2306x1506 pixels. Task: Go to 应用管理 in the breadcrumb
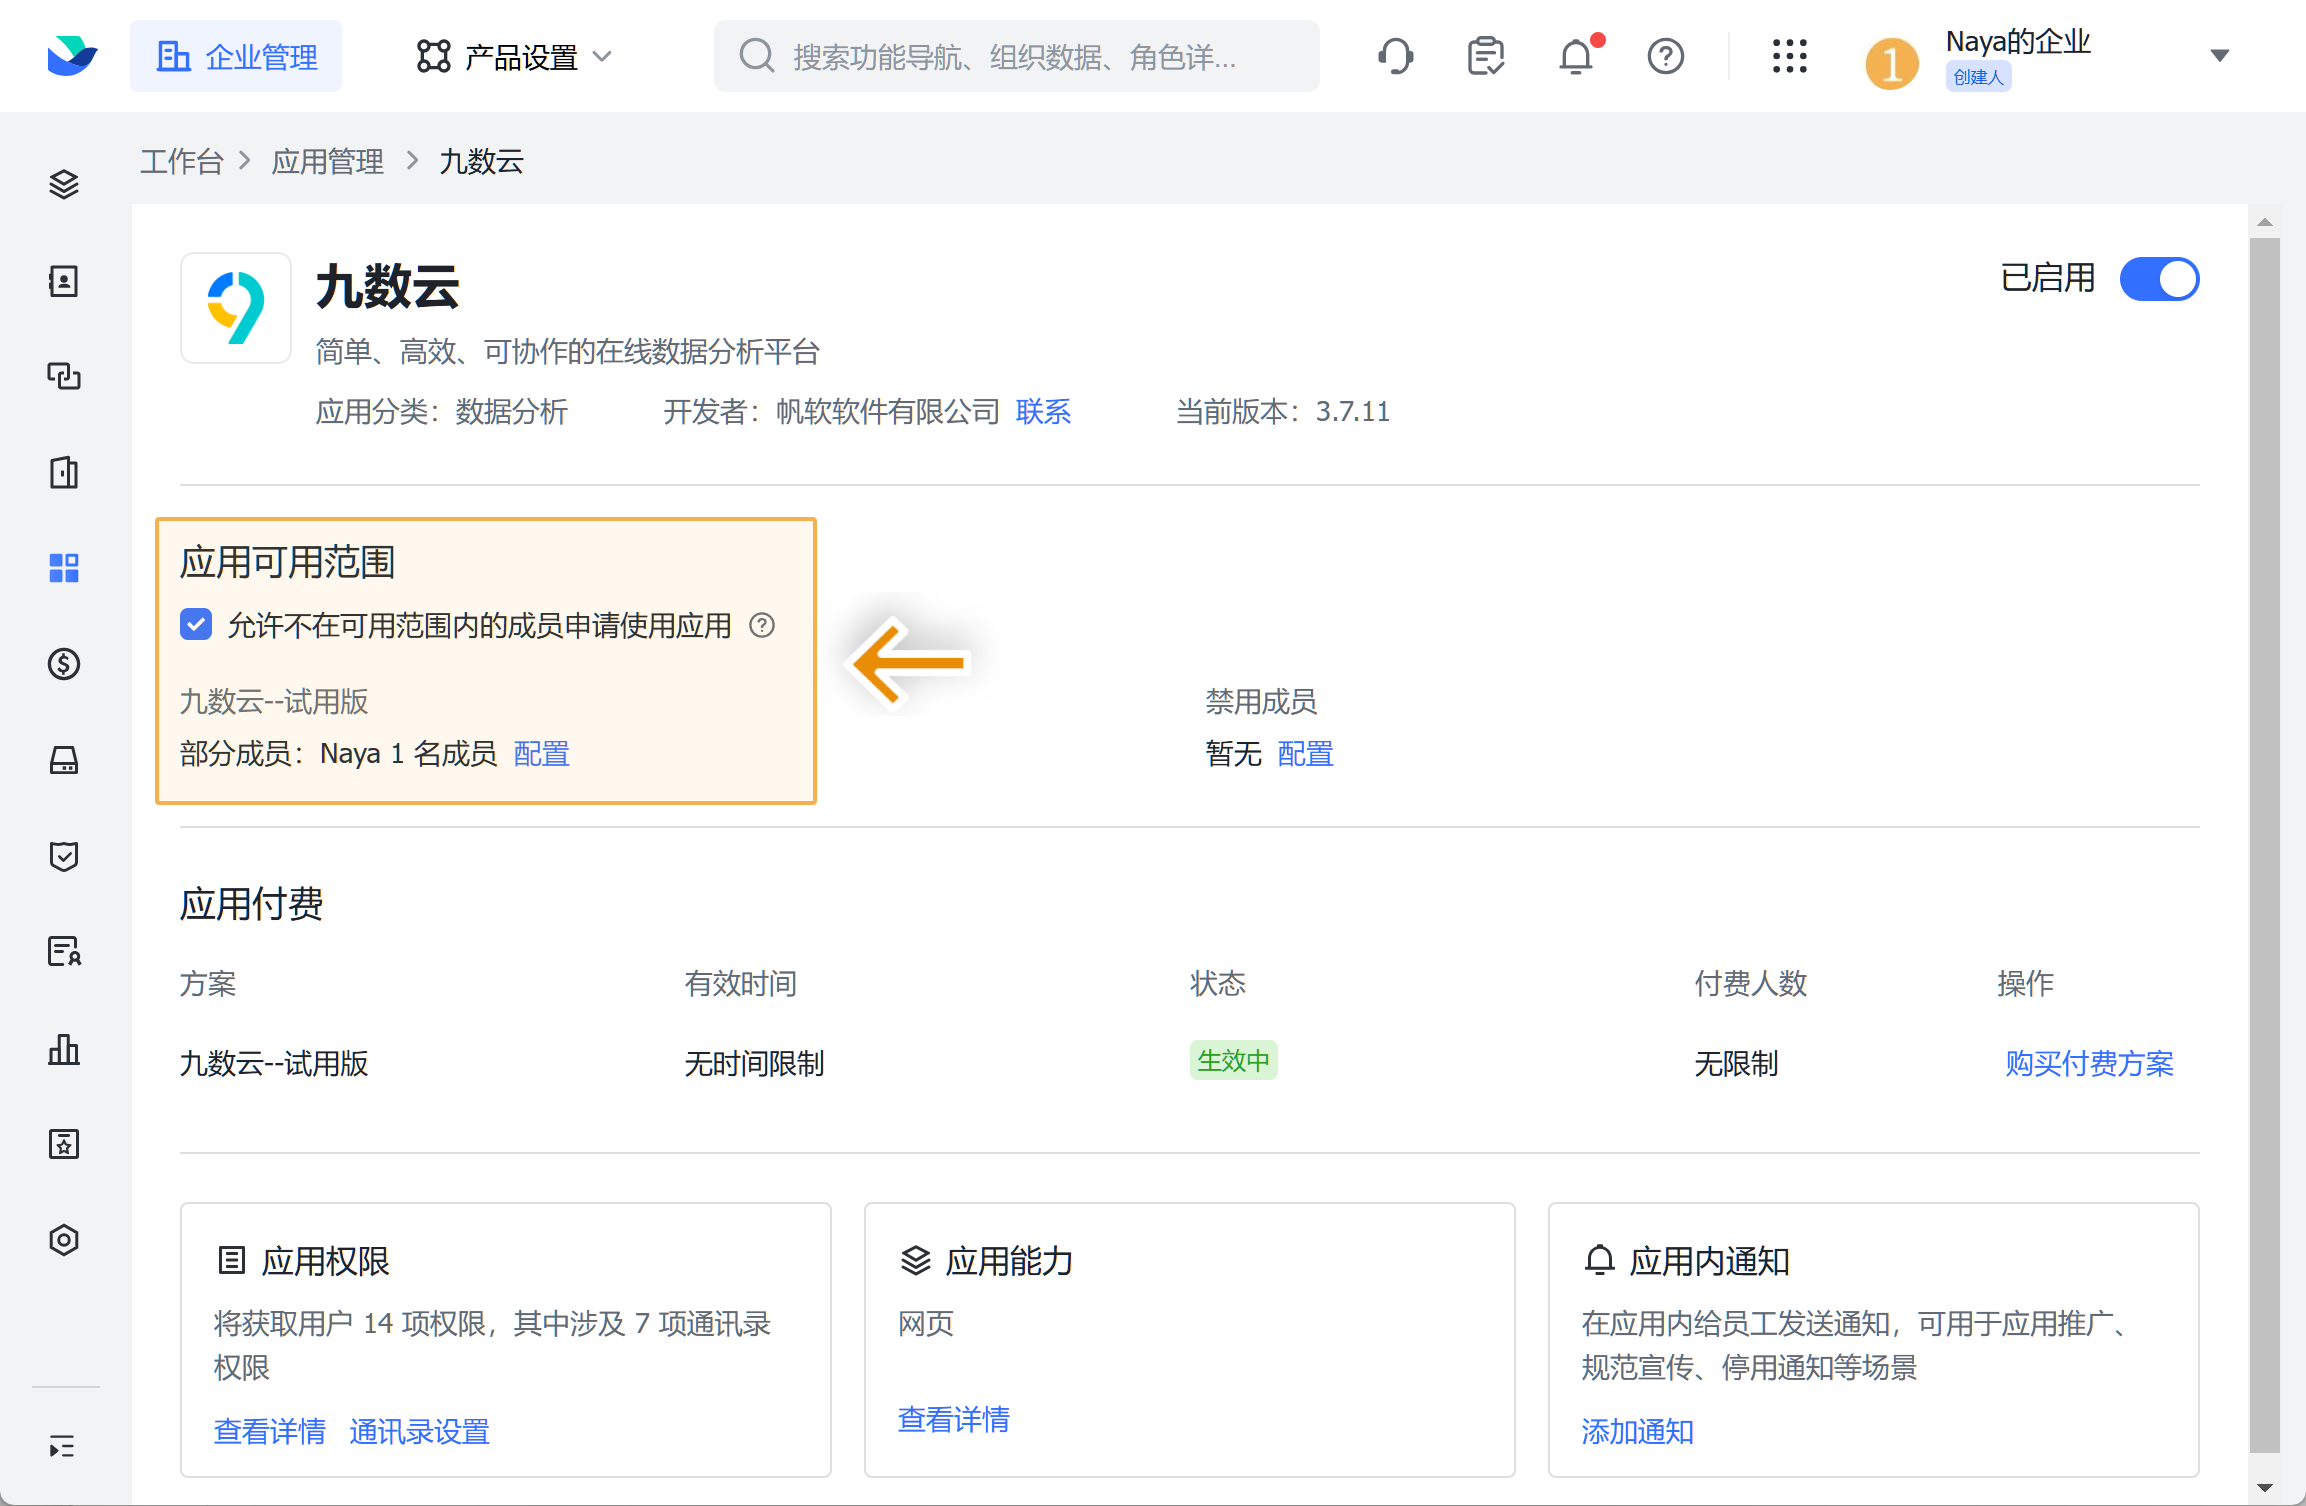click(328, 161)
